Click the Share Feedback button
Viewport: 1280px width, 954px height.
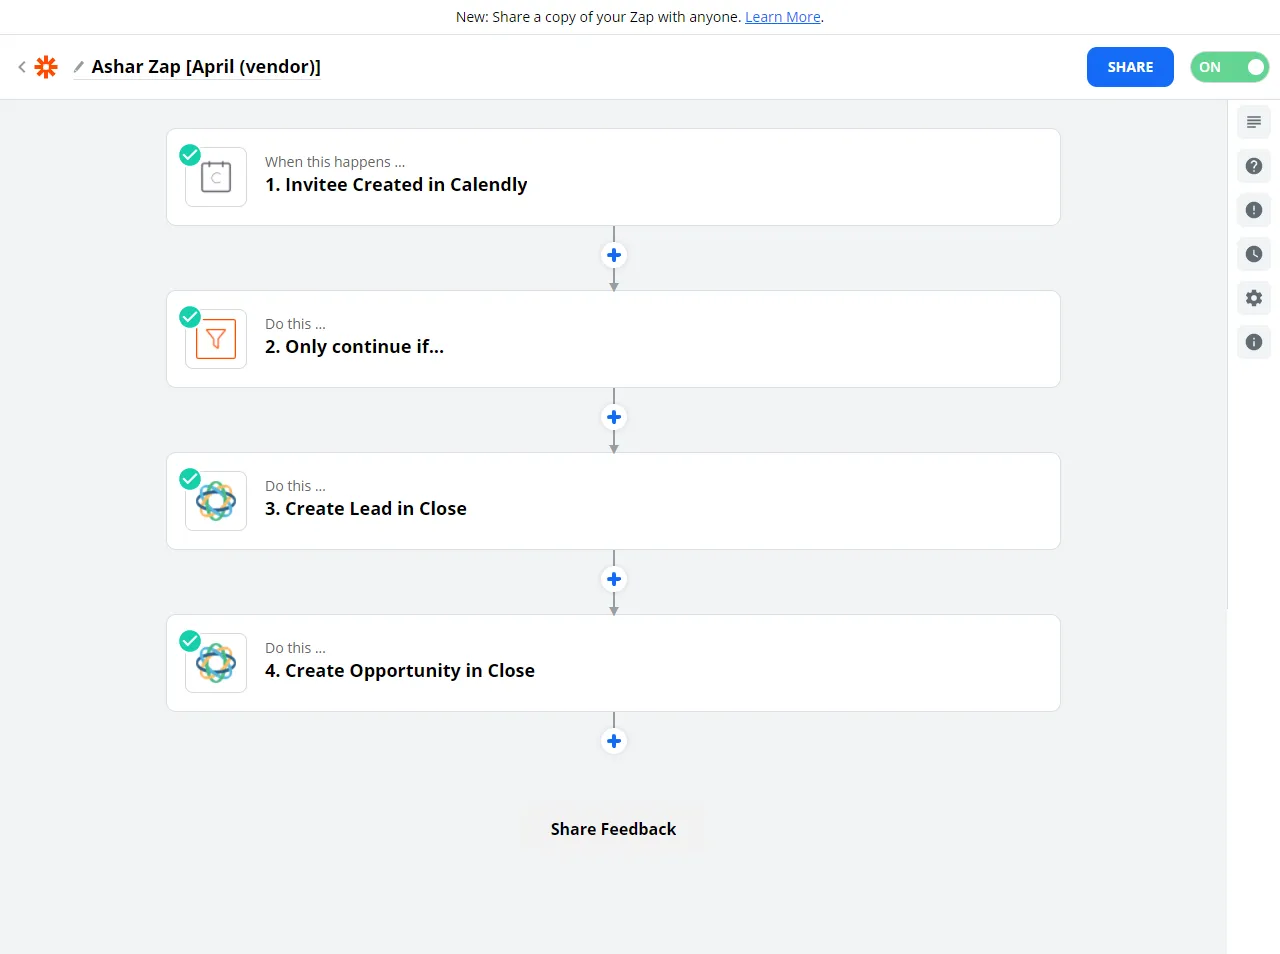coord(613,829)
